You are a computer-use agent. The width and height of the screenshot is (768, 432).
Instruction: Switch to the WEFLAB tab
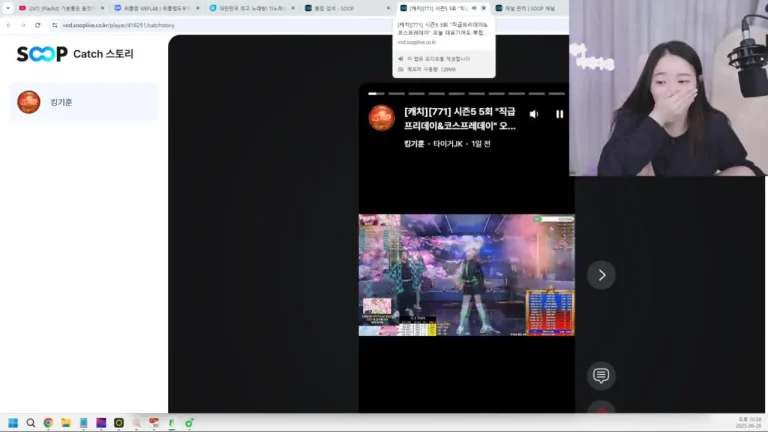coord(156,8)
